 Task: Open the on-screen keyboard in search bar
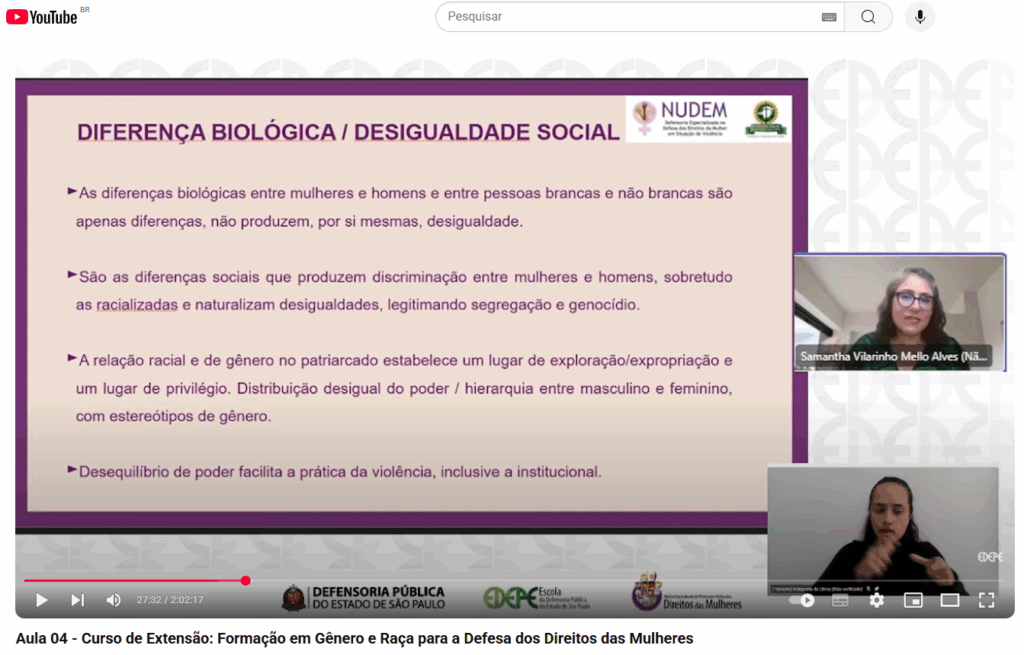829,17
